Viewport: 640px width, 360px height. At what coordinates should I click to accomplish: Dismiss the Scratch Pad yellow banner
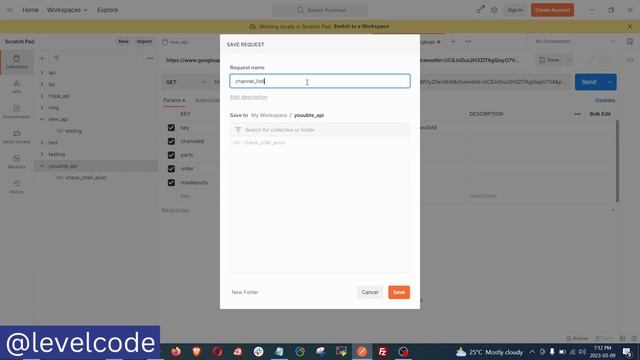click(x=630, y=27)
